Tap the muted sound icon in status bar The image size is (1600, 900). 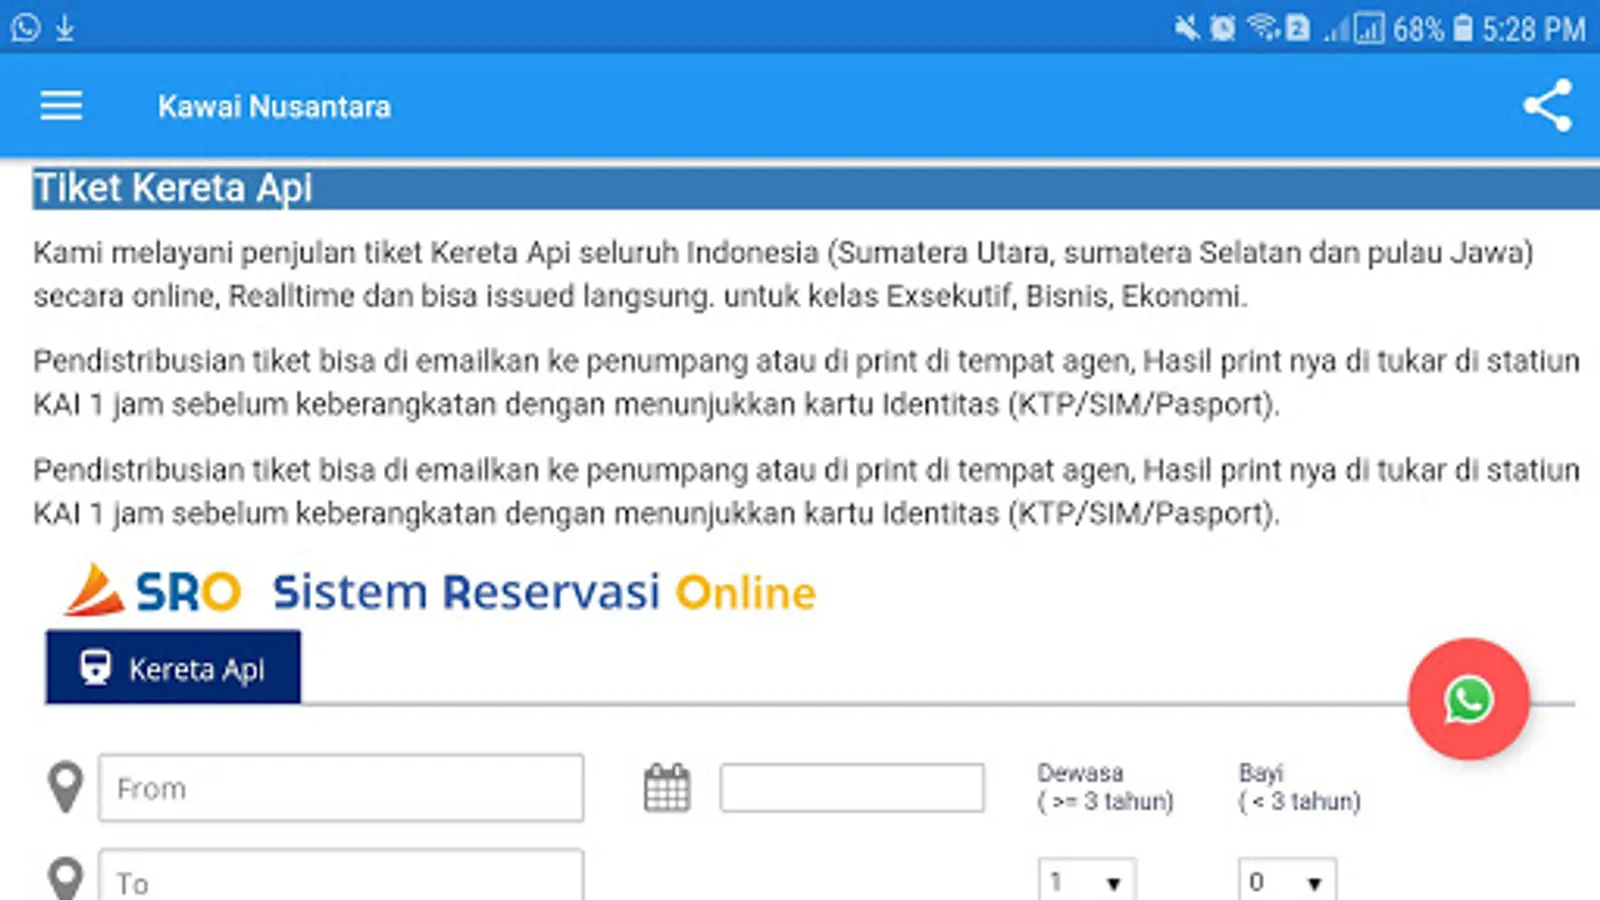[1187, 28]
